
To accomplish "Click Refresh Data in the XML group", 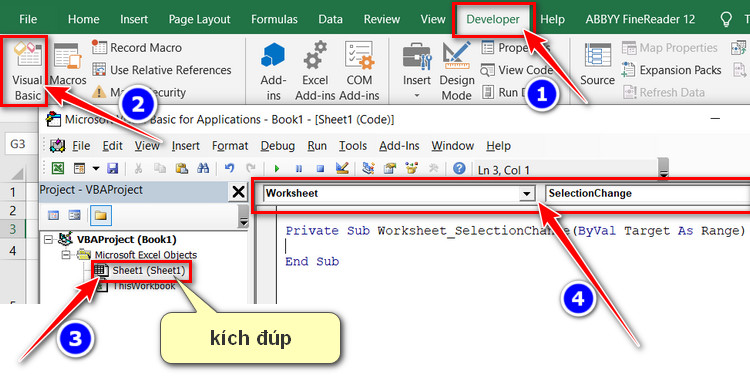I will point(664,92).
